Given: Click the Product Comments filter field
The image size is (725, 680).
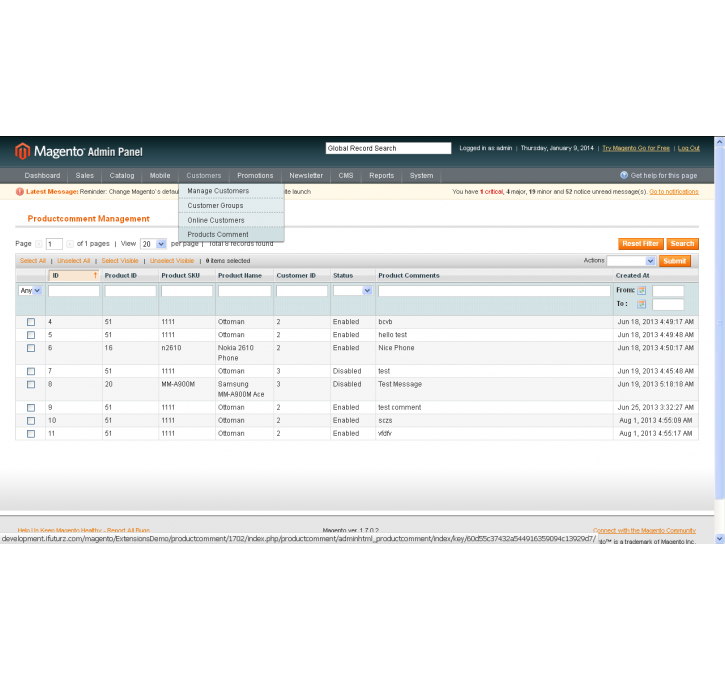Looking at the screenshot, I should coord(494,291).
